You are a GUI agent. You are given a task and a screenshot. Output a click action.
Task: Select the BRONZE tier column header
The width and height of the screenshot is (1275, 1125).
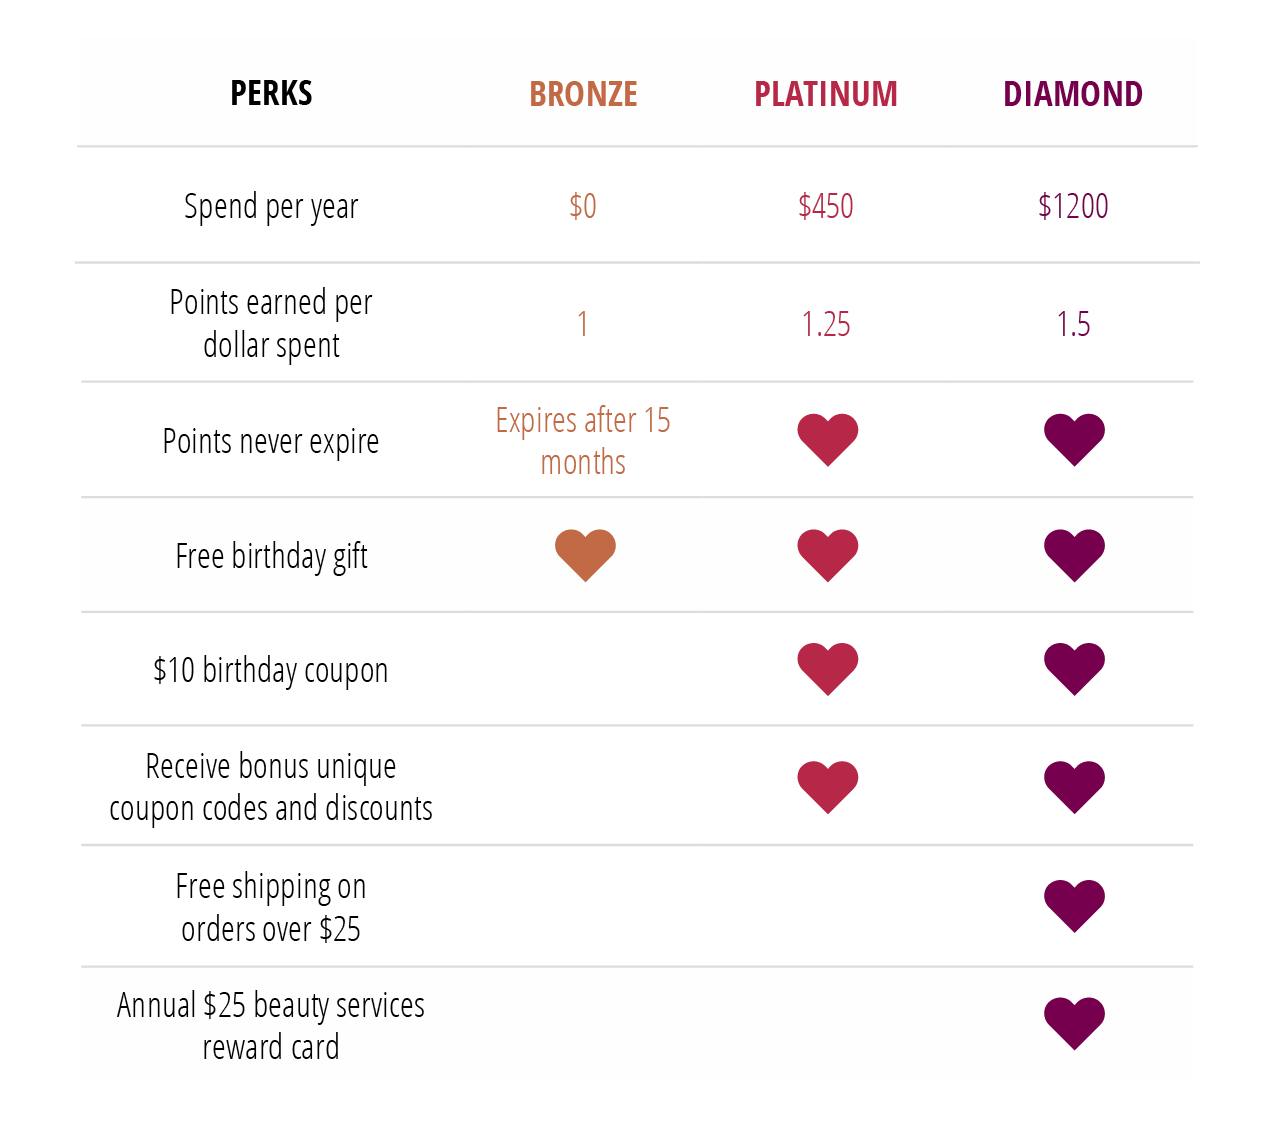[583, 94]
